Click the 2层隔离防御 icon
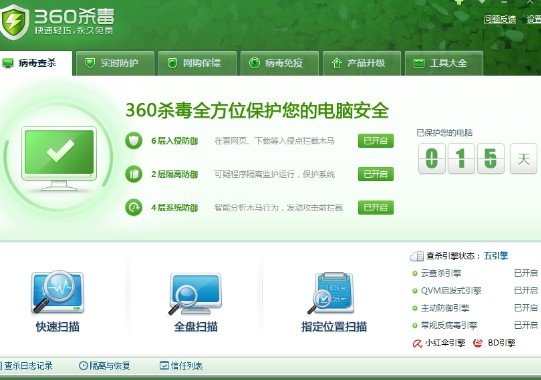541x380 pixels. [134, 174]
